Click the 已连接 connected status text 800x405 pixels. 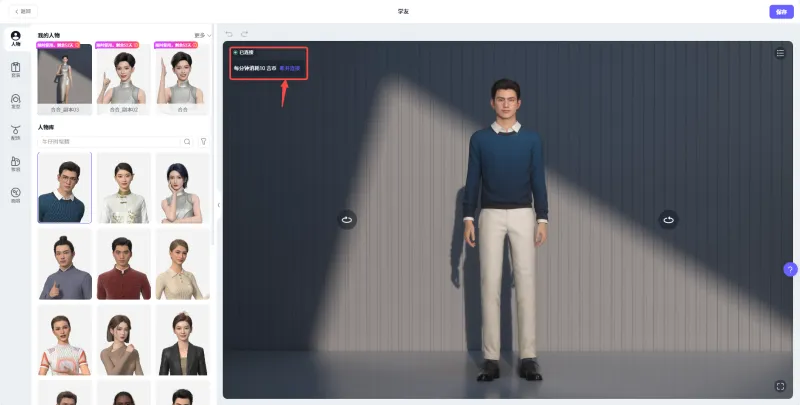pos(246,53)
